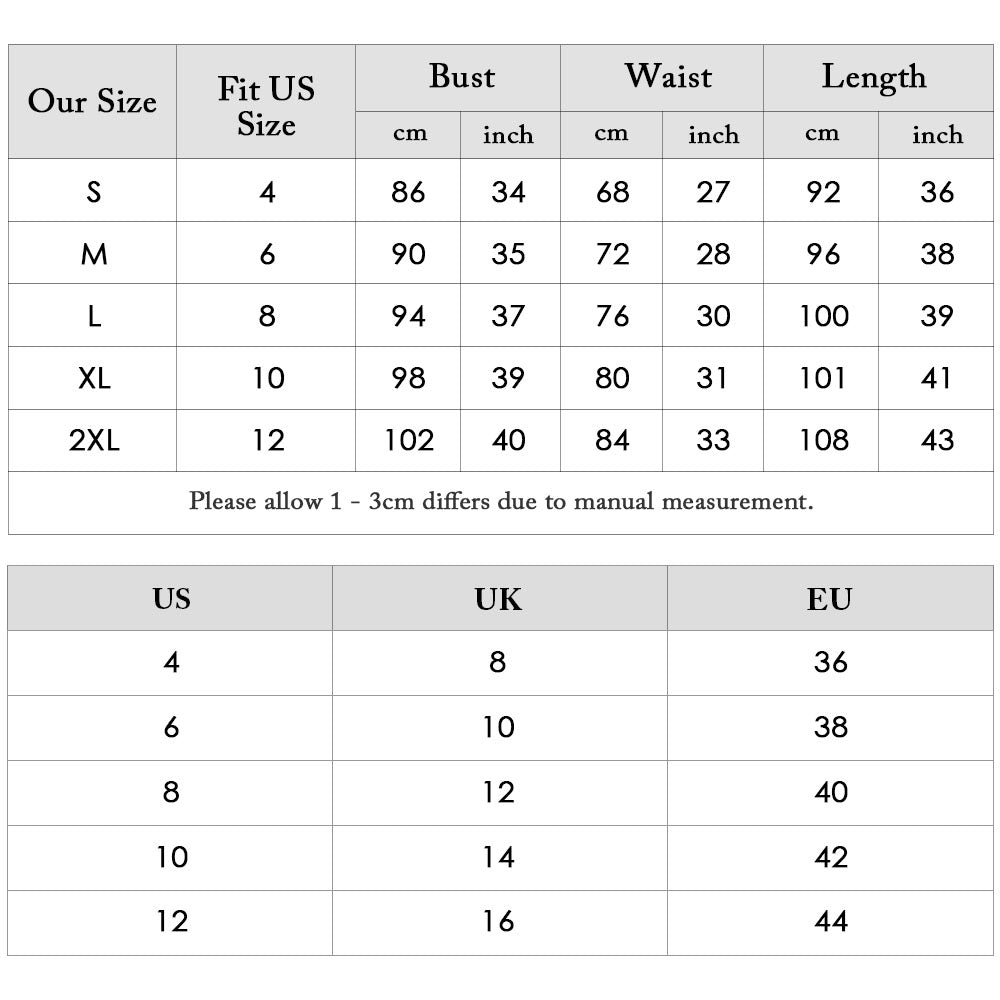Click the S size row label
The width and height of the screenshot is (1000, 1000).
click(94, 192)
